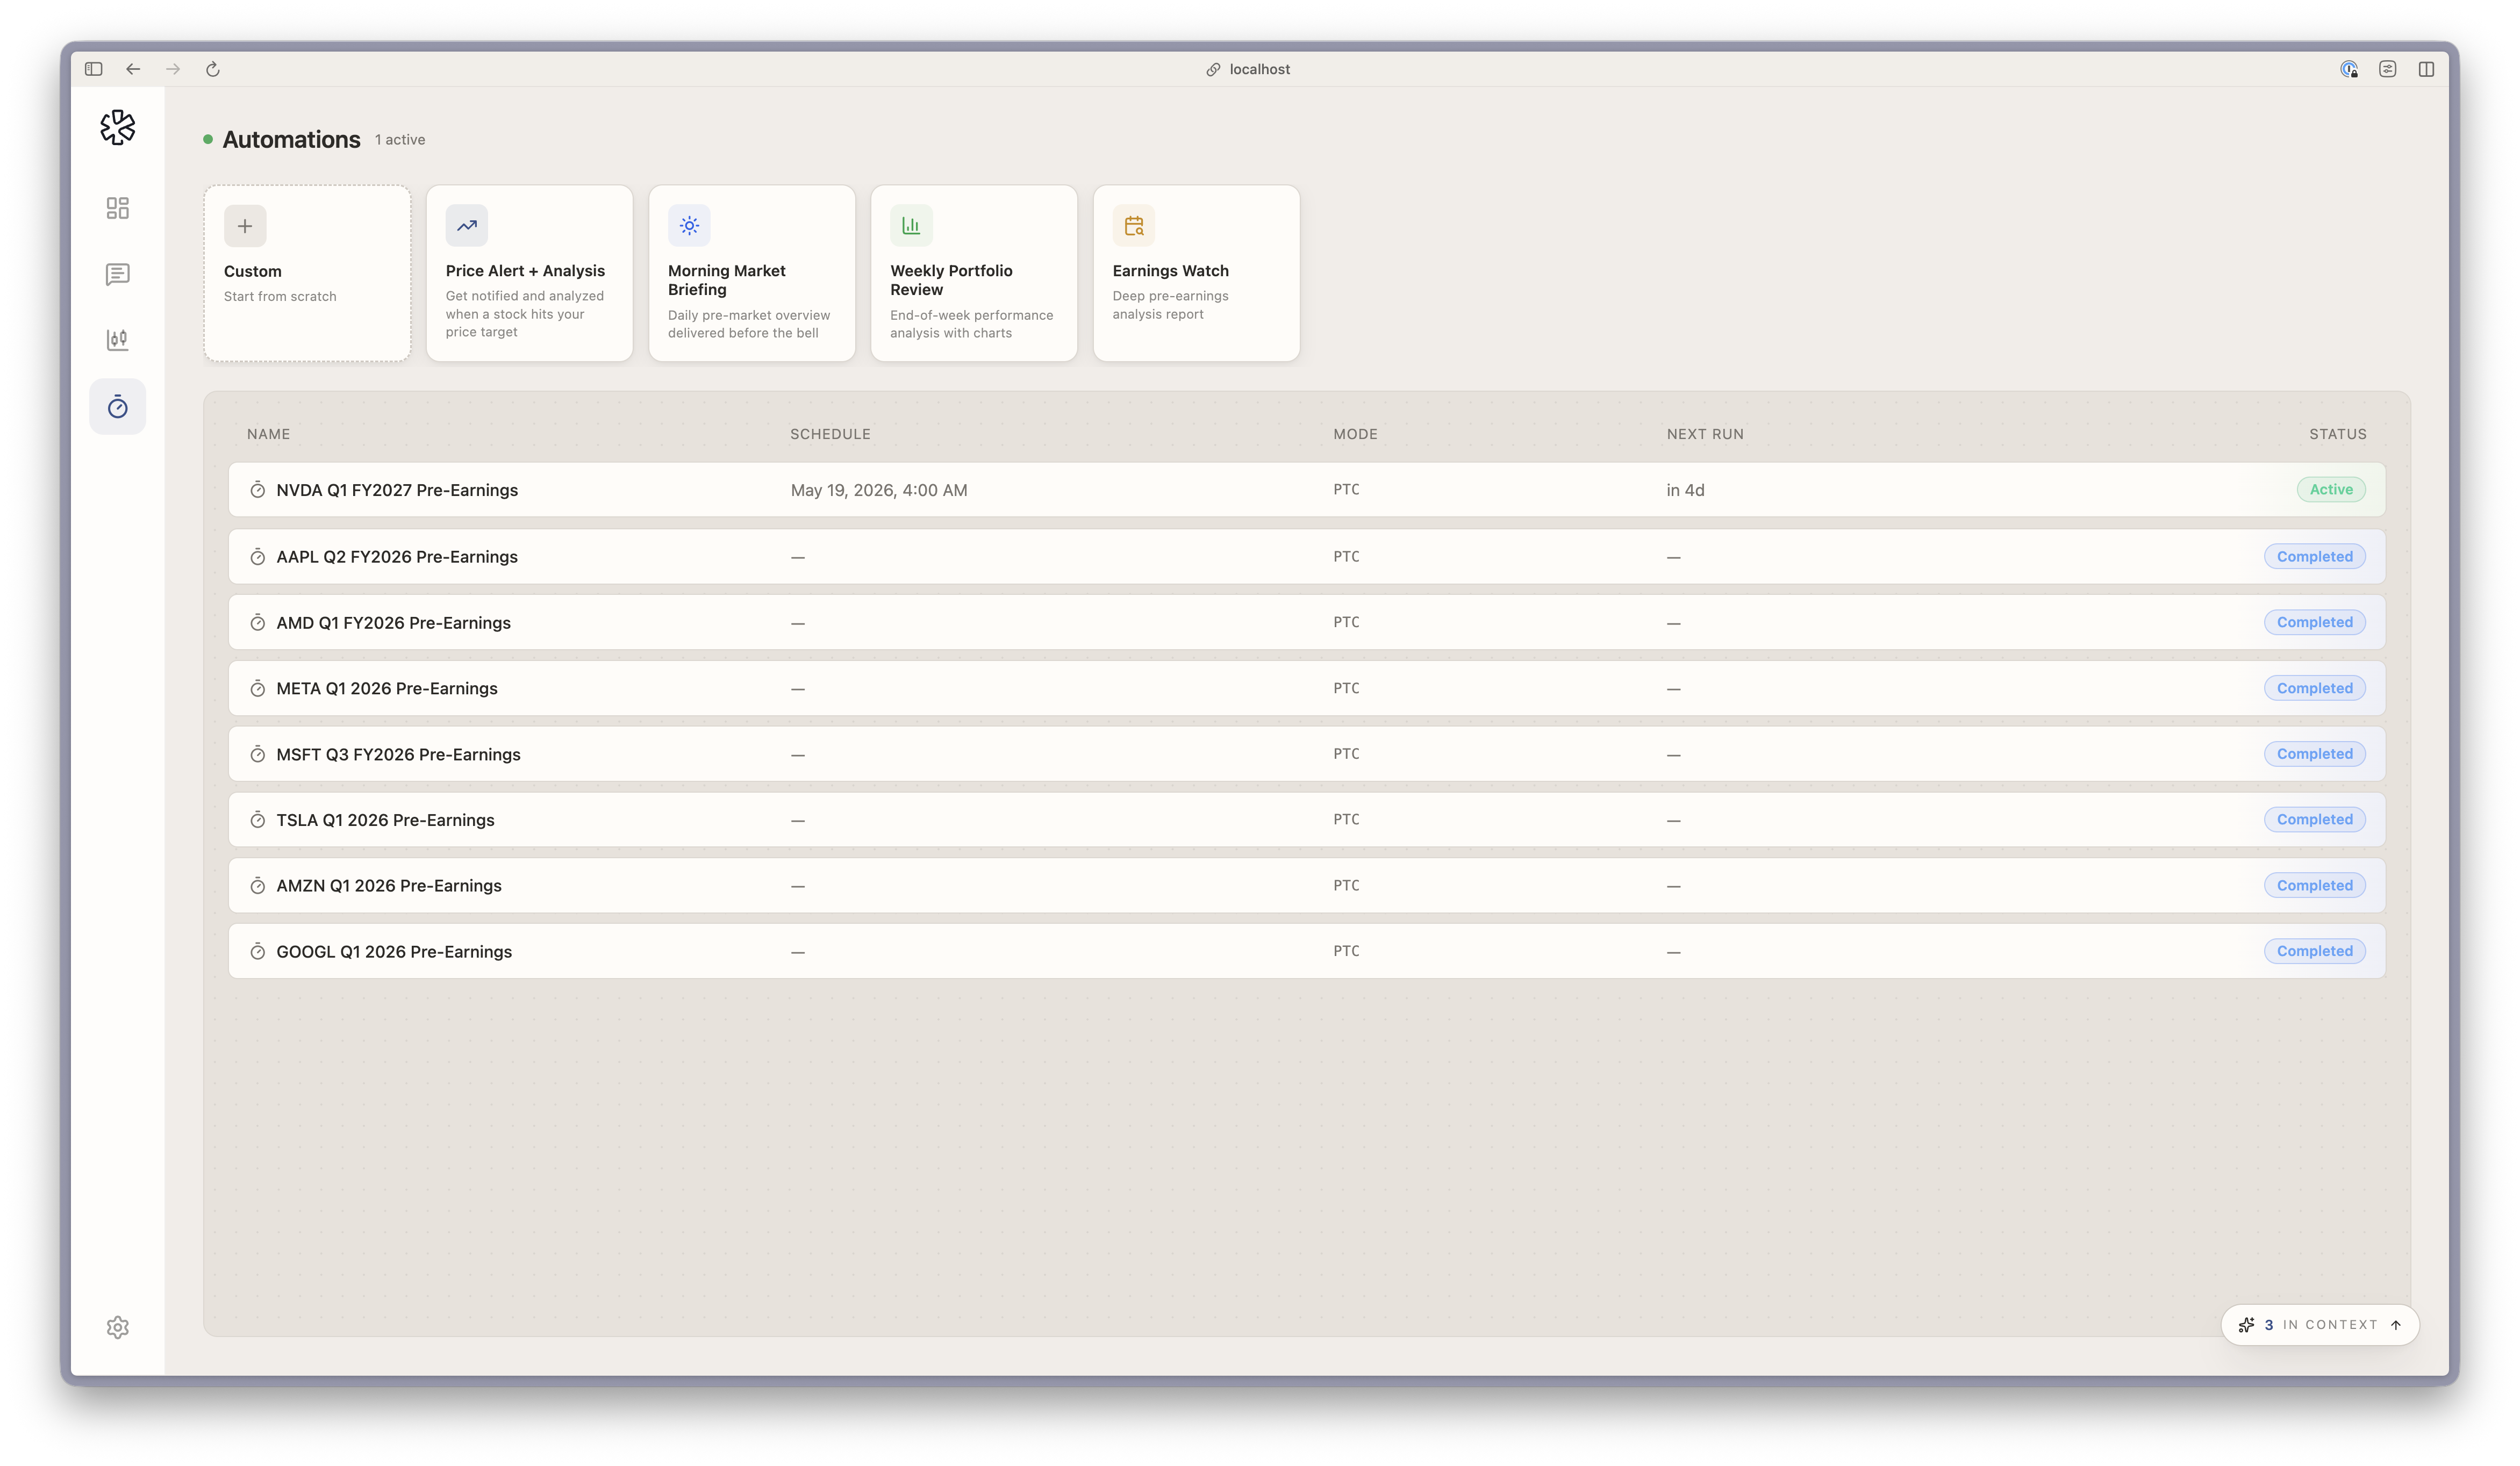This screenshot has width=2520, height=1466.
Task: Click the NAME column header
Action: pyautogui.click(x=269, y=434)
